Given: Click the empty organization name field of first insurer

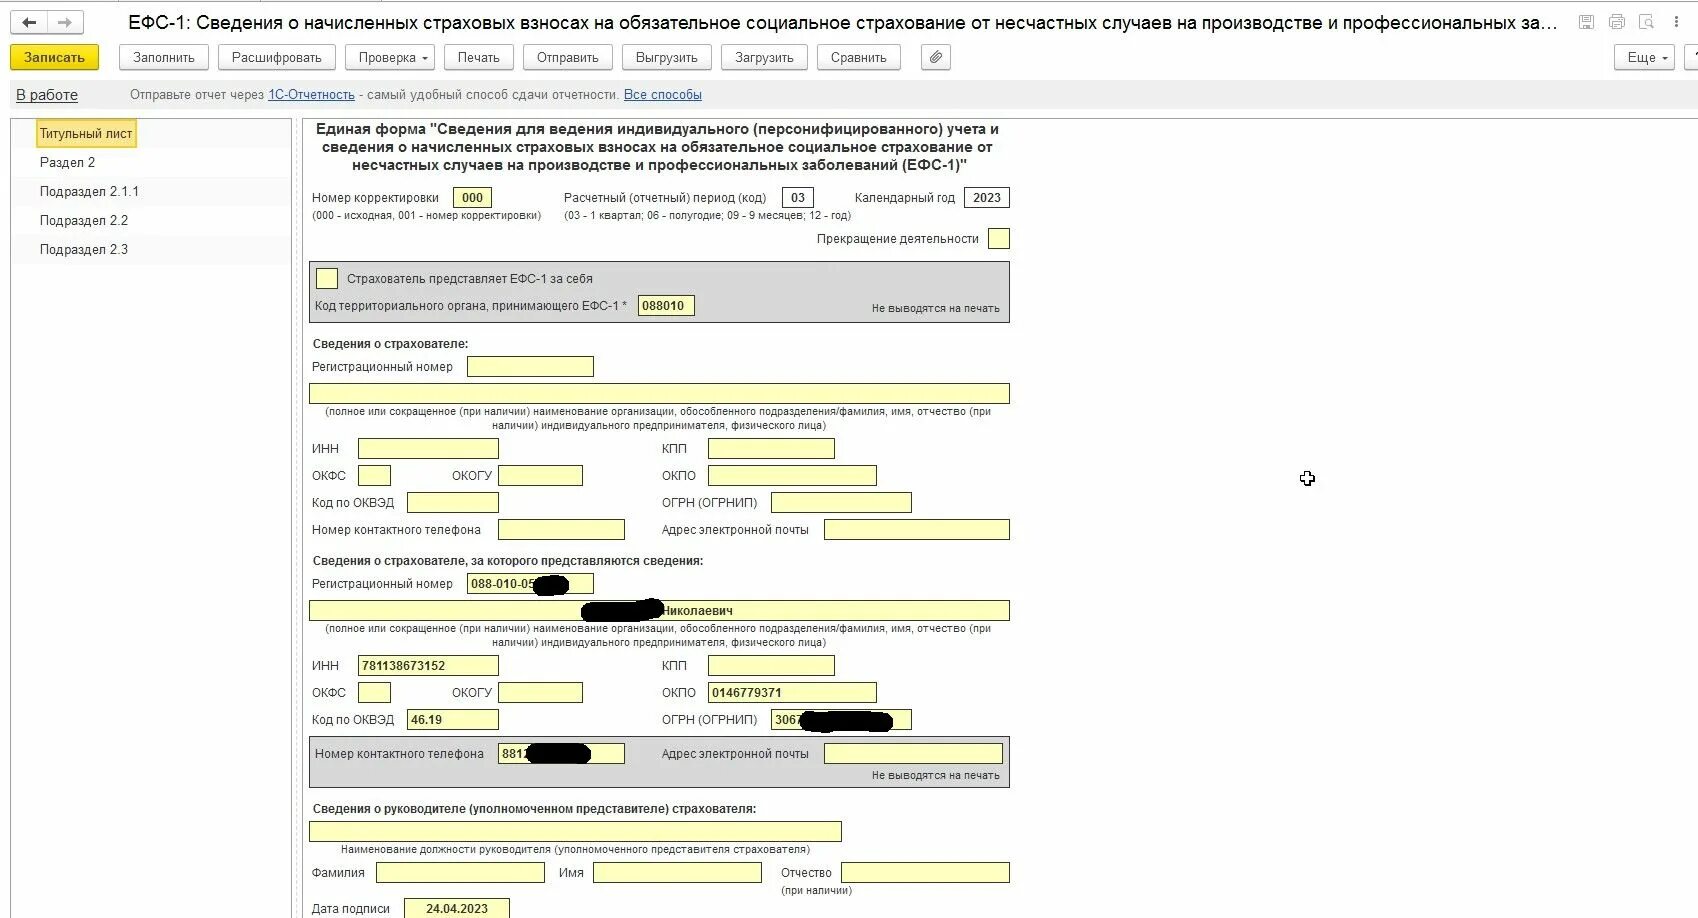Looking at the screenshot, I should click(659, 394).
